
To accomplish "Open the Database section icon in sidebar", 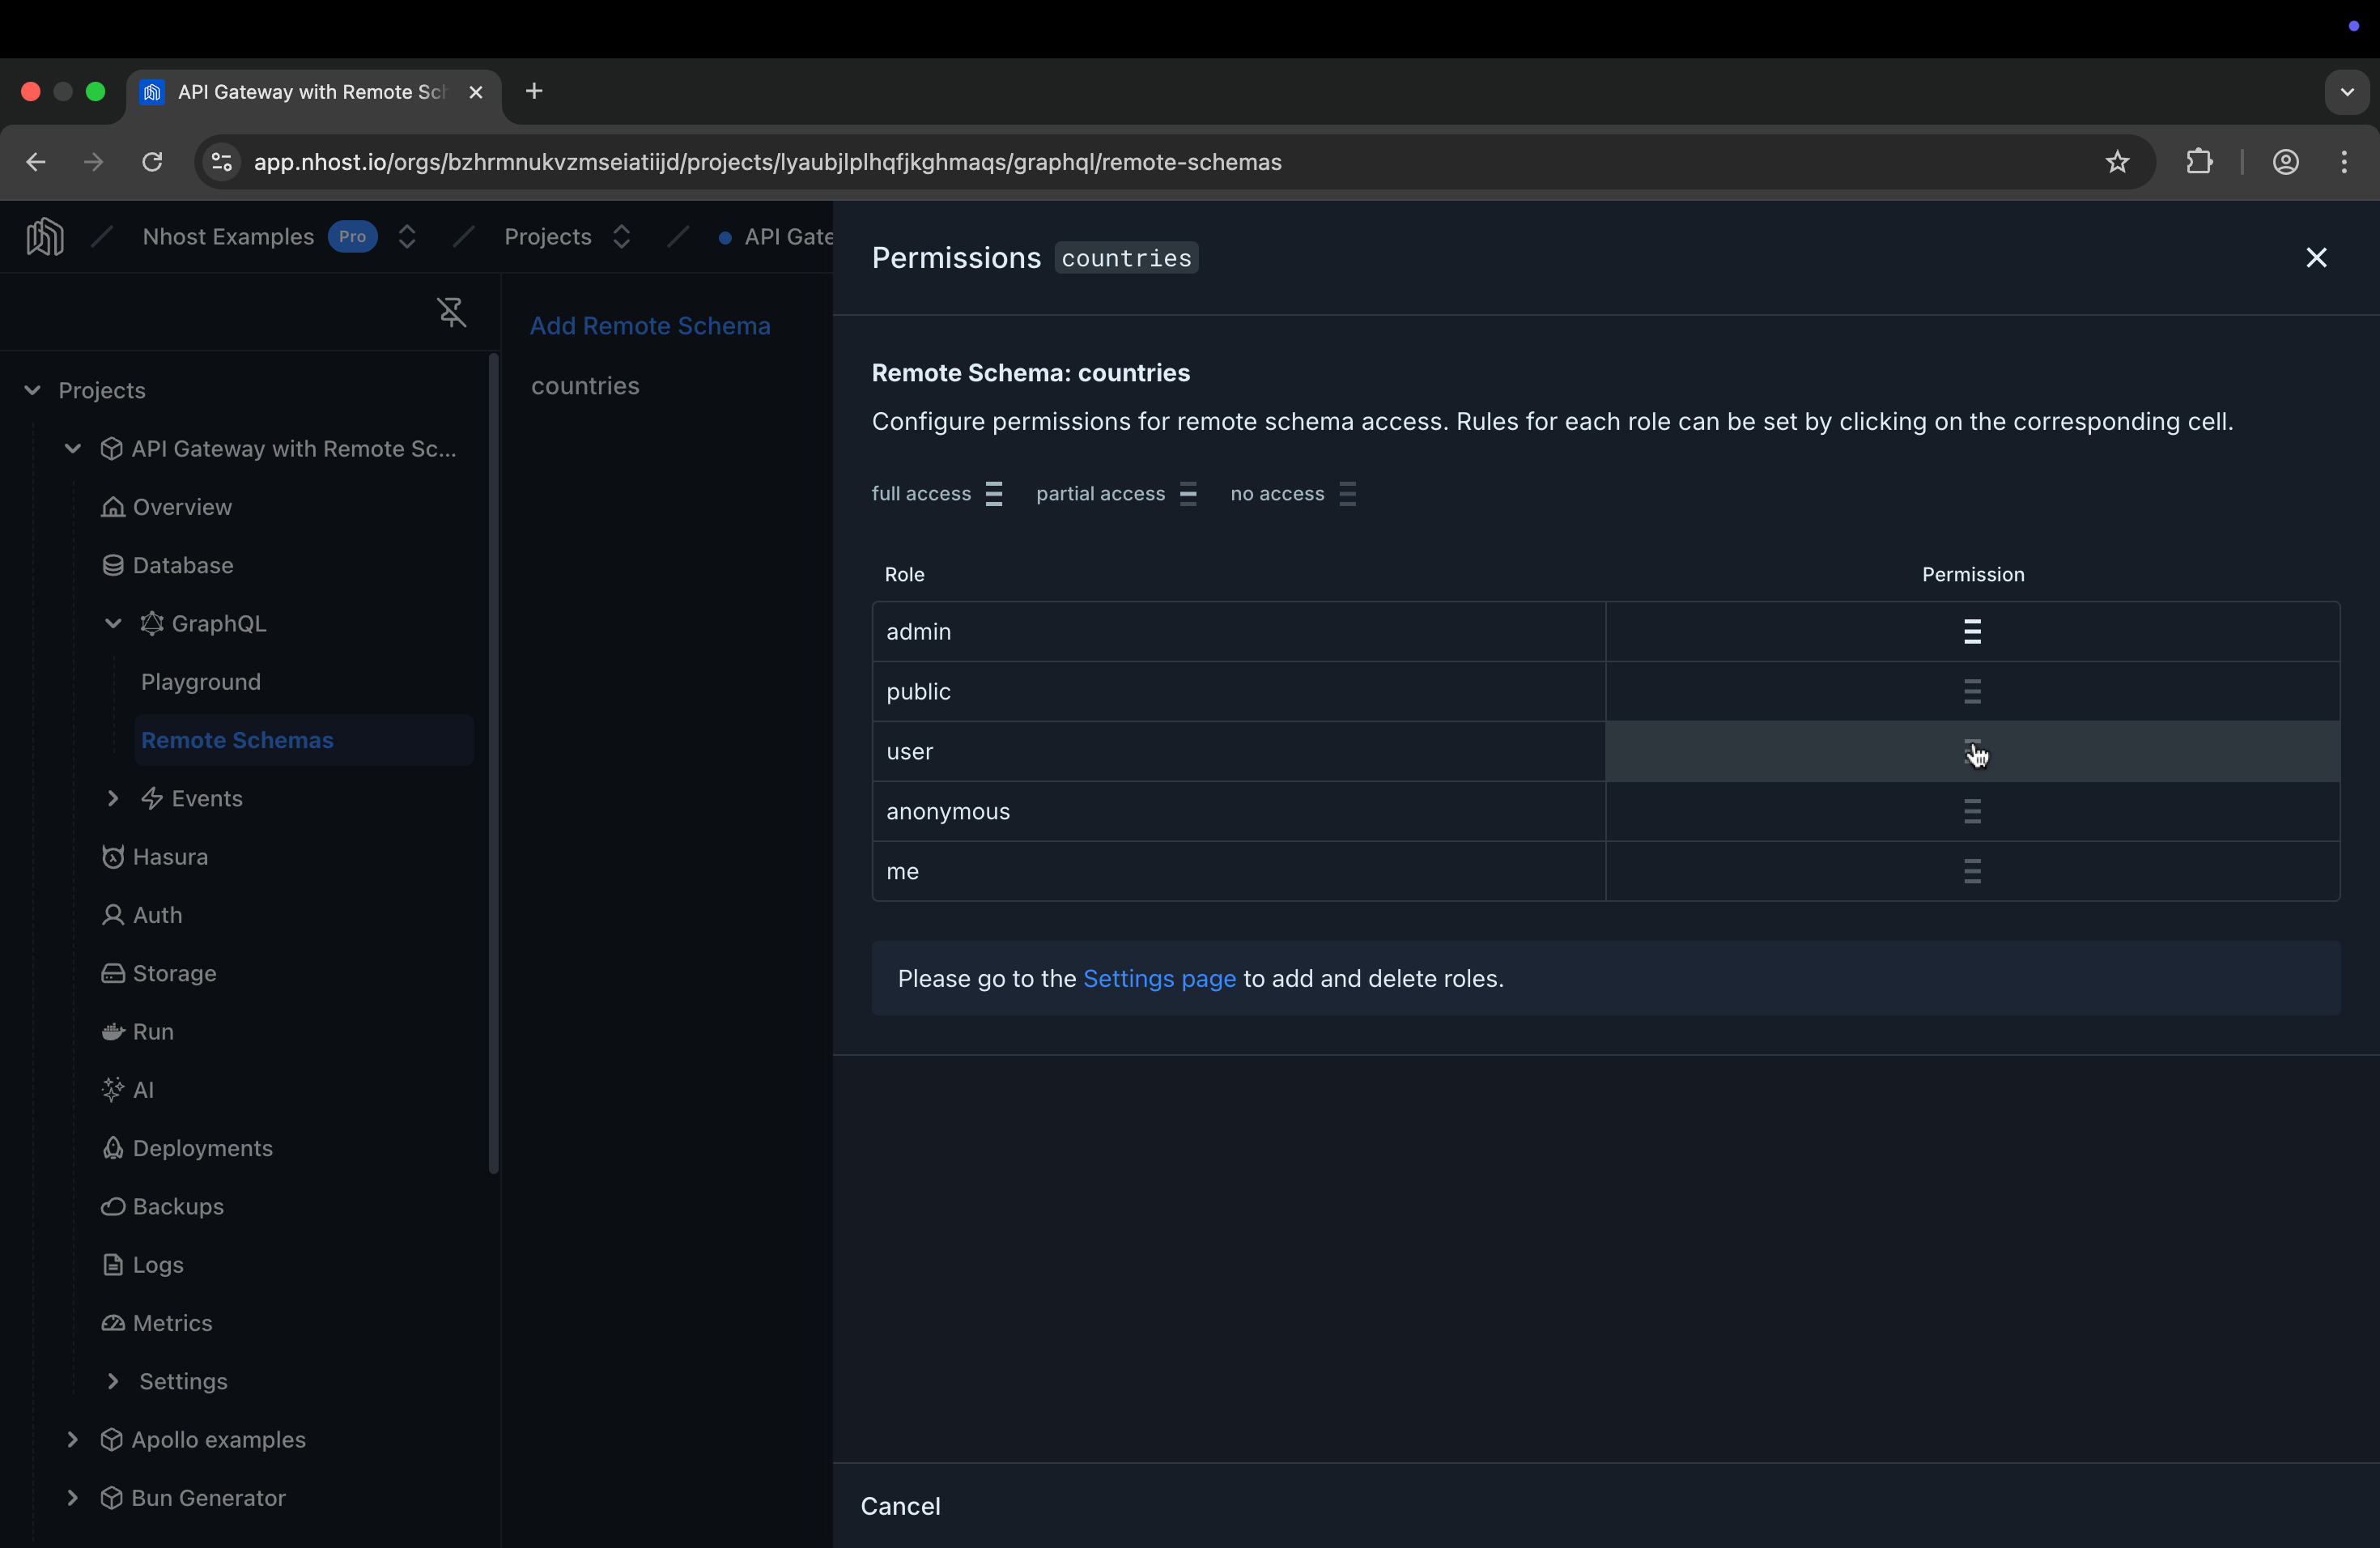I will coord(113,564).
